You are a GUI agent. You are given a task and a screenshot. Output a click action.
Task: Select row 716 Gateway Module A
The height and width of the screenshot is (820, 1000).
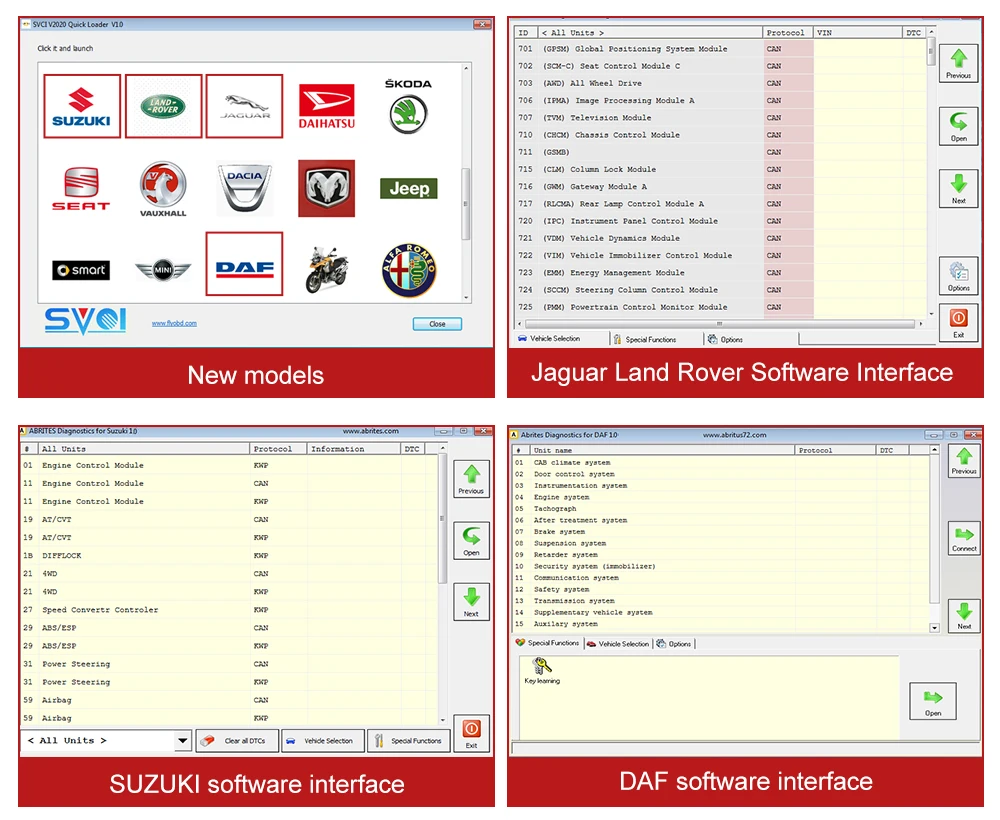[720, 187]
